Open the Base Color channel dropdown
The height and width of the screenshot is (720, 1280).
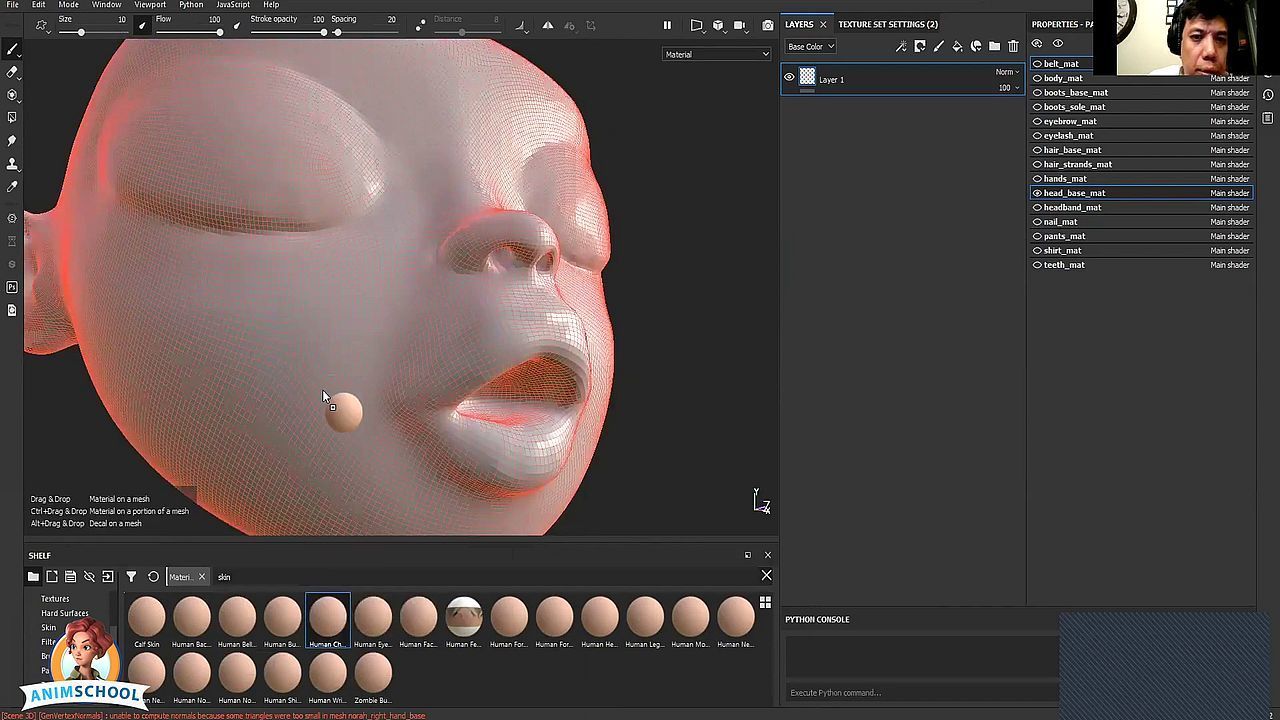[810, 46]
